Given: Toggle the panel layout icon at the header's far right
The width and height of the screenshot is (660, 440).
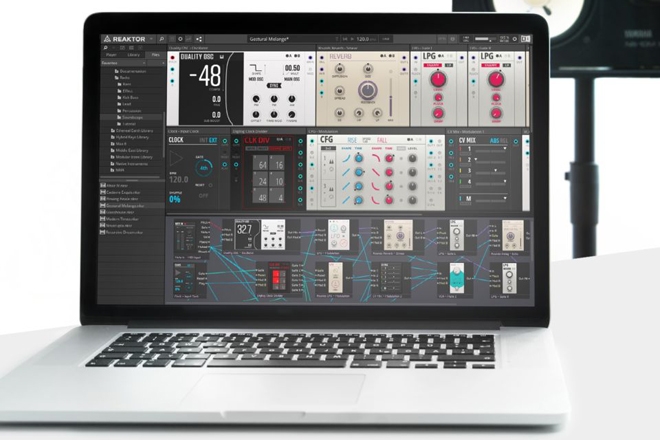Looking at the screenshot, I should pos(525,39).
